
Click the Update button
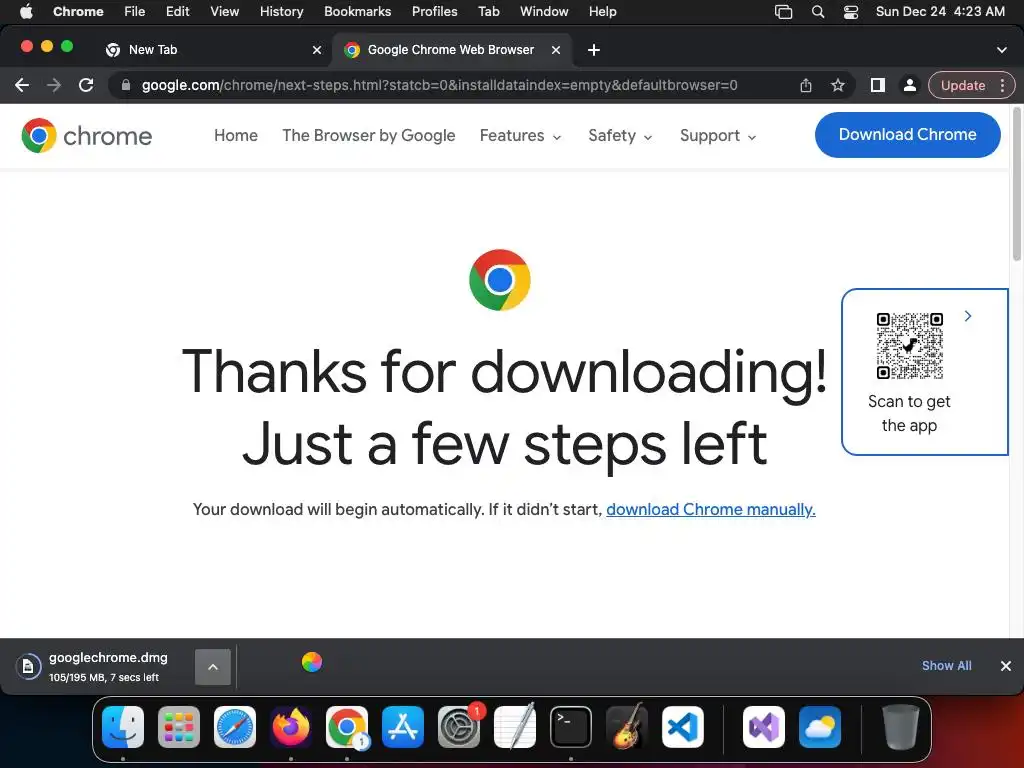click(x=963, y=85)
